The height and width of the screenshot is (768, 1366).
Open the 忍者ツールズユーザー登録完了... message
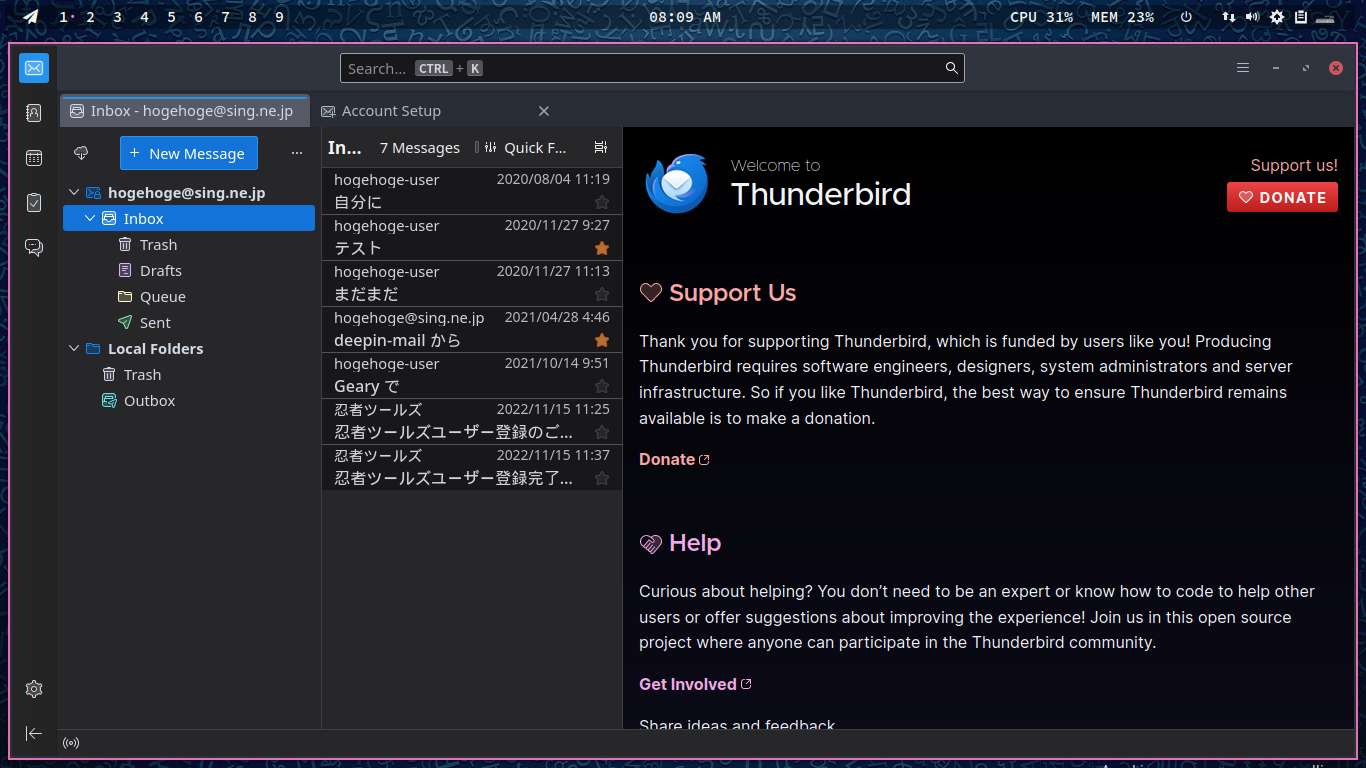472,467
